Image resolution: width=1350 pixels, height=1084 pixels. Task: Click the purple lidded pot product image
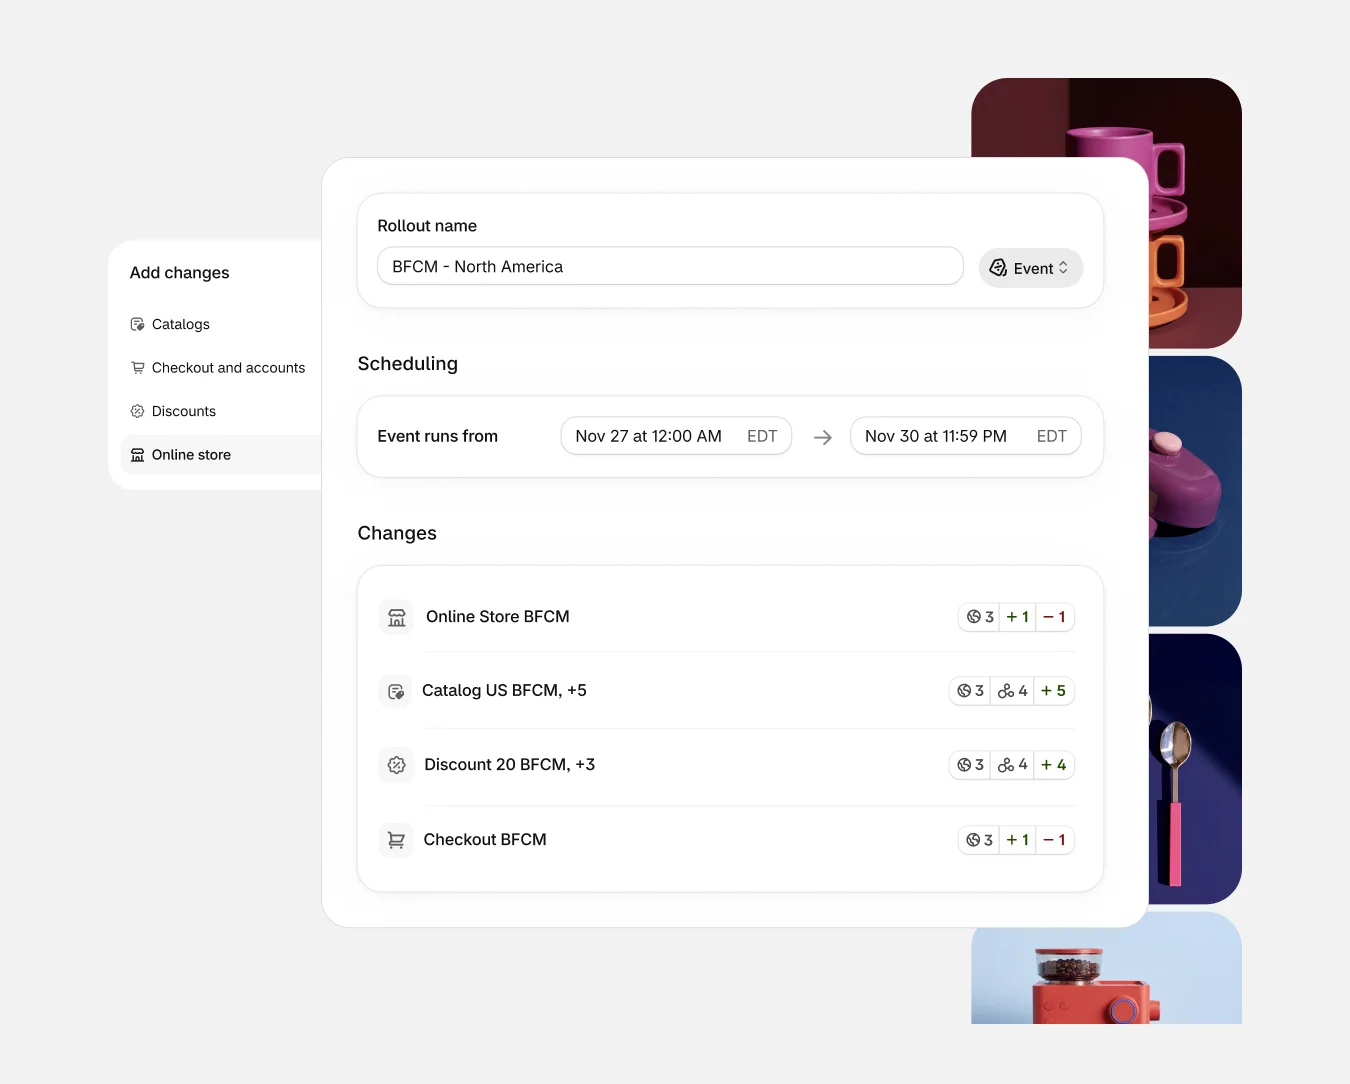click(x=1195, y=491)
